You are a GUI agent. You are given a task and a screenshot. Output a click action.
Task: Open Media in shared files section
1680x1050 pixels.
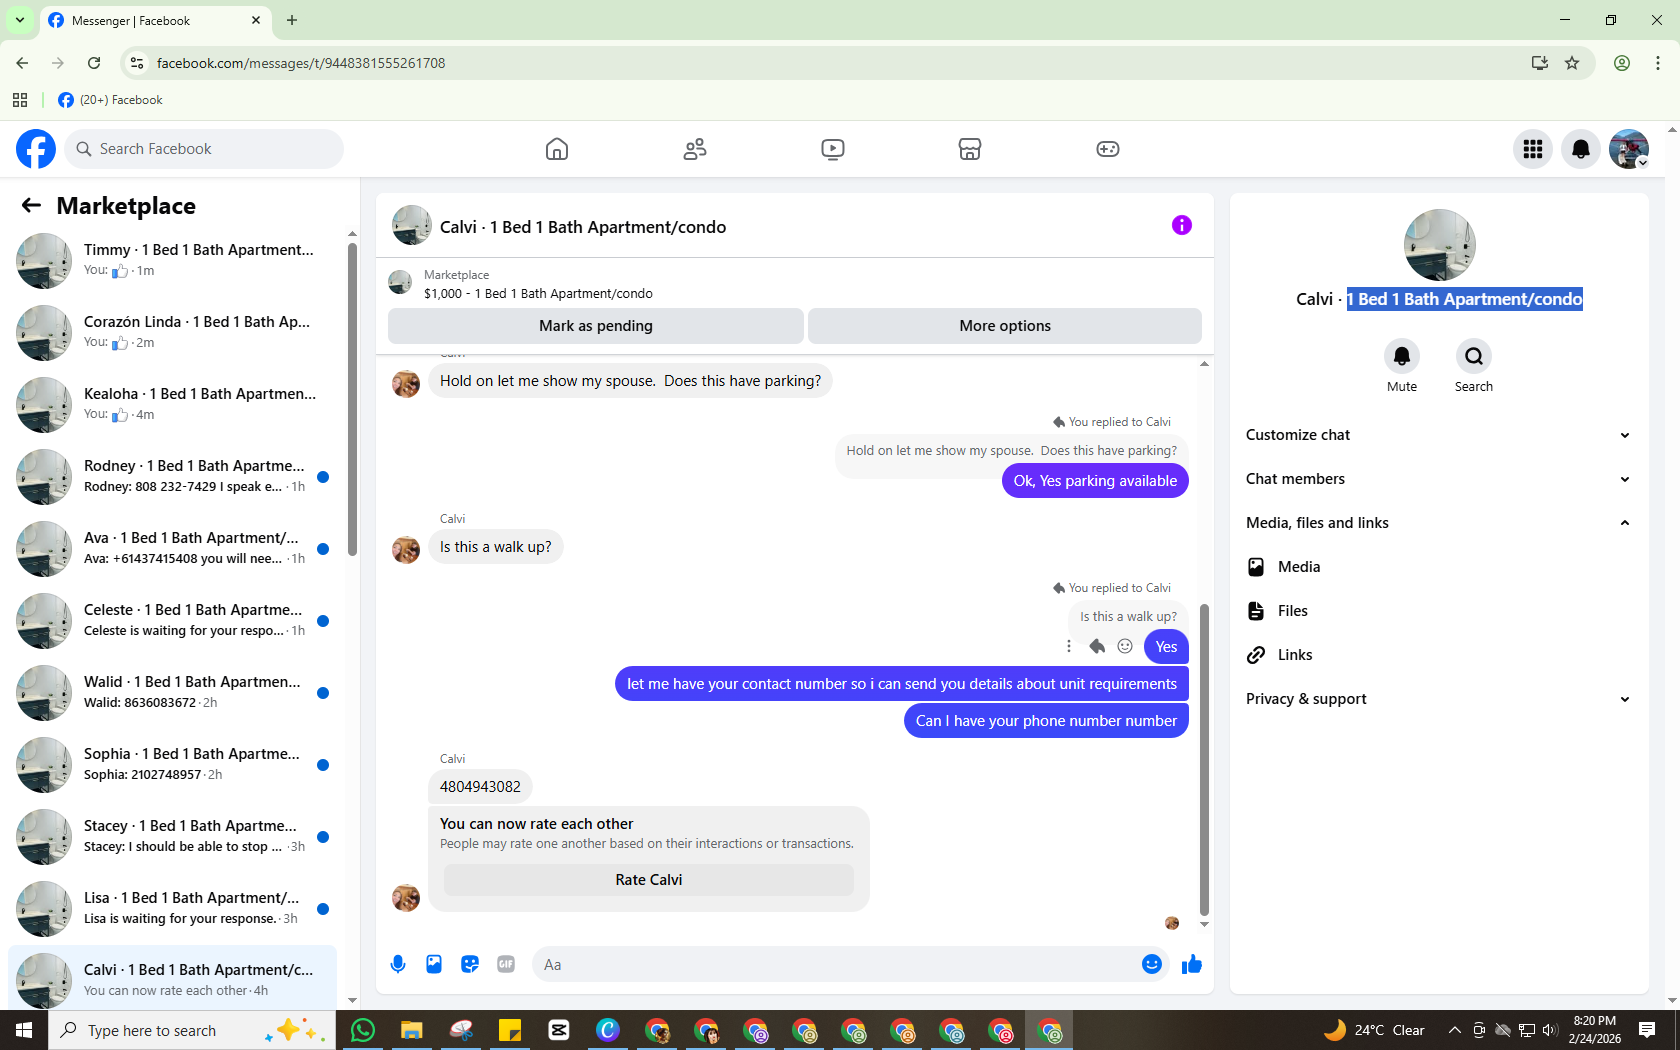click(1440, 567)
